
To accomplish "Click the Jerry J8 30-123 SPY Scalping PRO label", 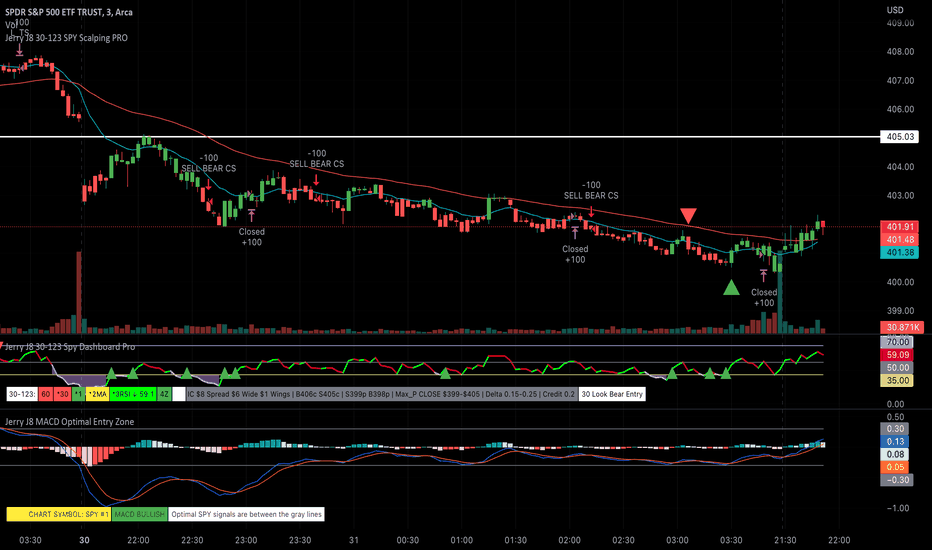I will pyautogui.click(x=66, y=37).
